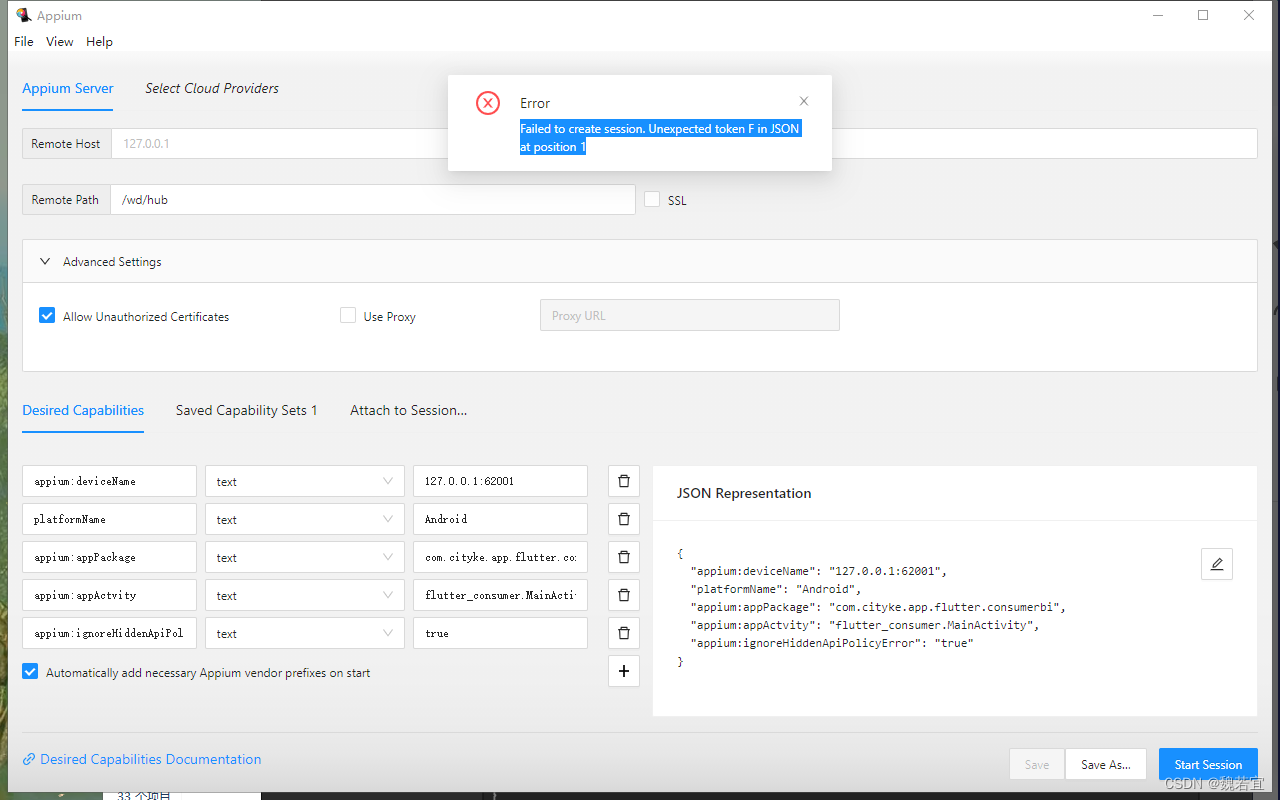Image resolution: width=1280 pixels, height=800 pixels.
Task: Open the Saved Capability Sets tab
Action: click(x=246, y=410)
